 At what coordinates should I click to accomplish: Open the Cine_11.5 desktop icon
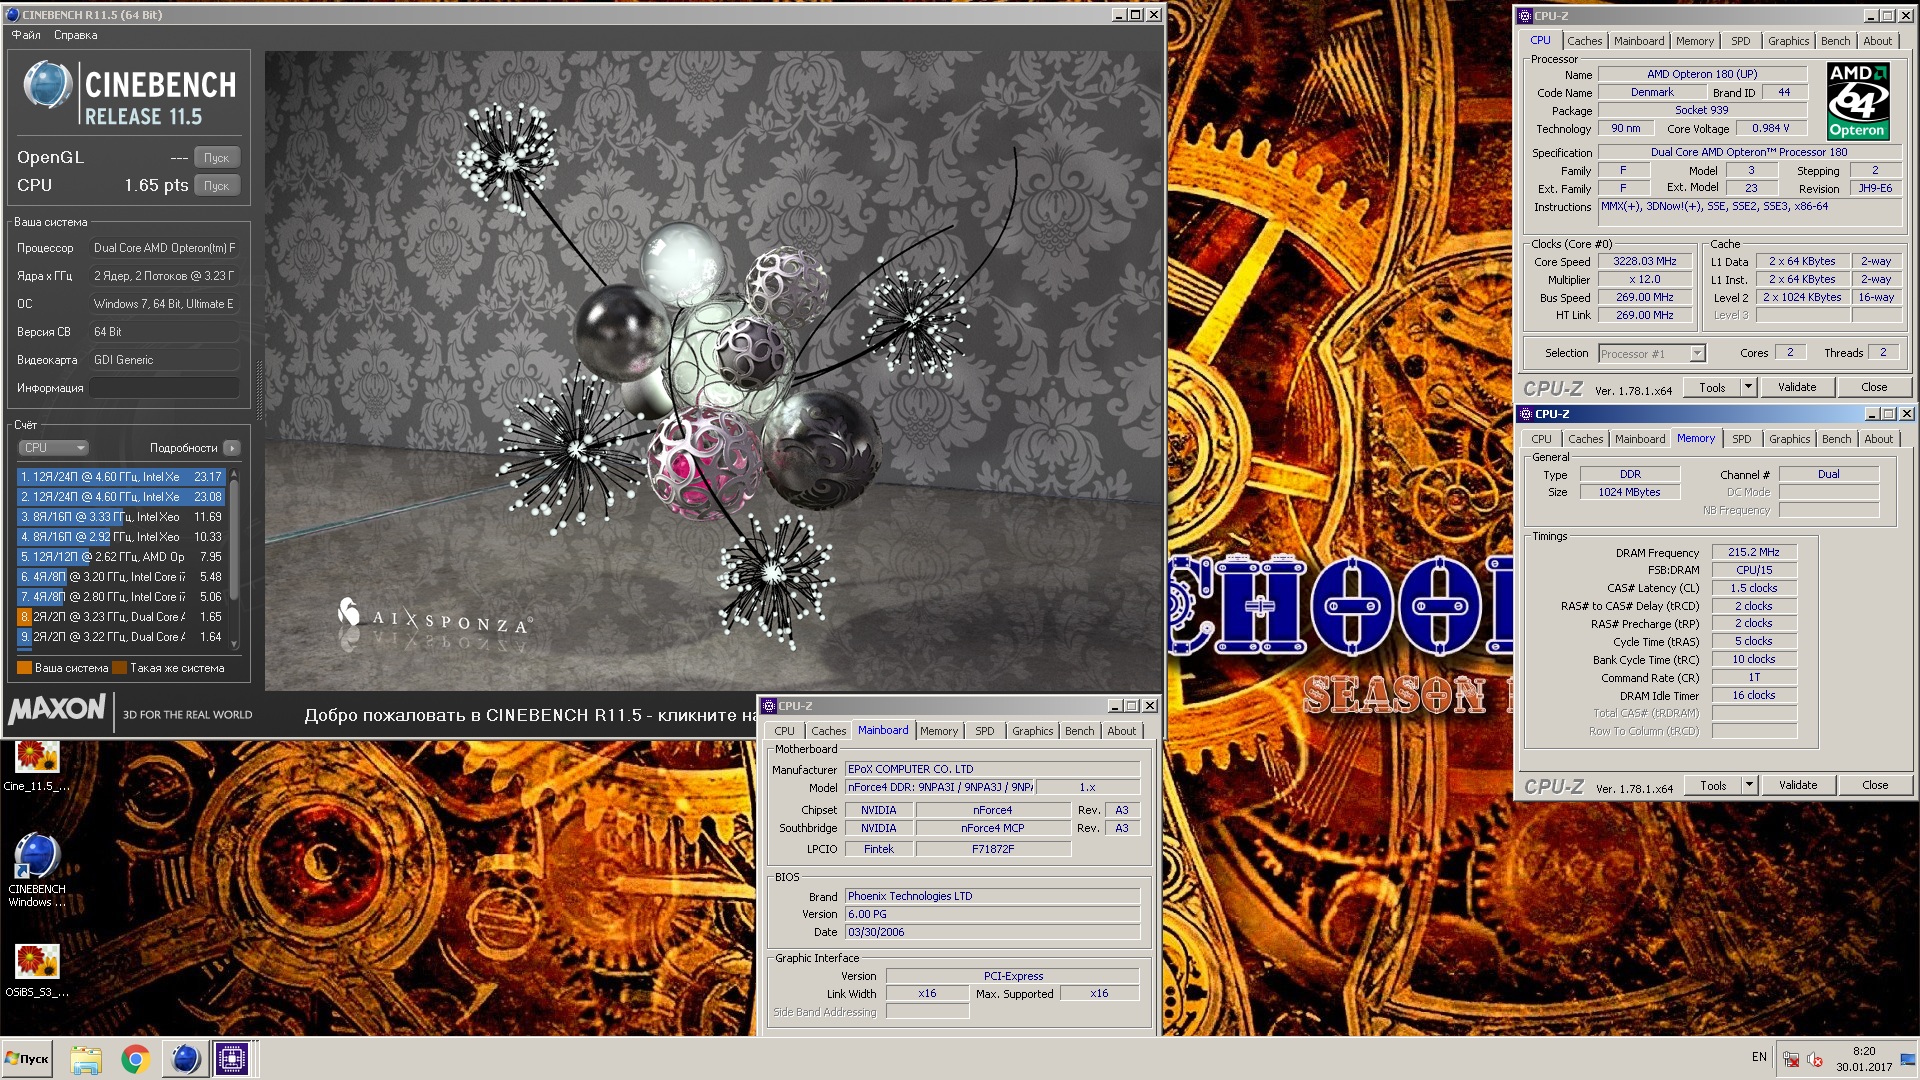(x=36, y=767)
